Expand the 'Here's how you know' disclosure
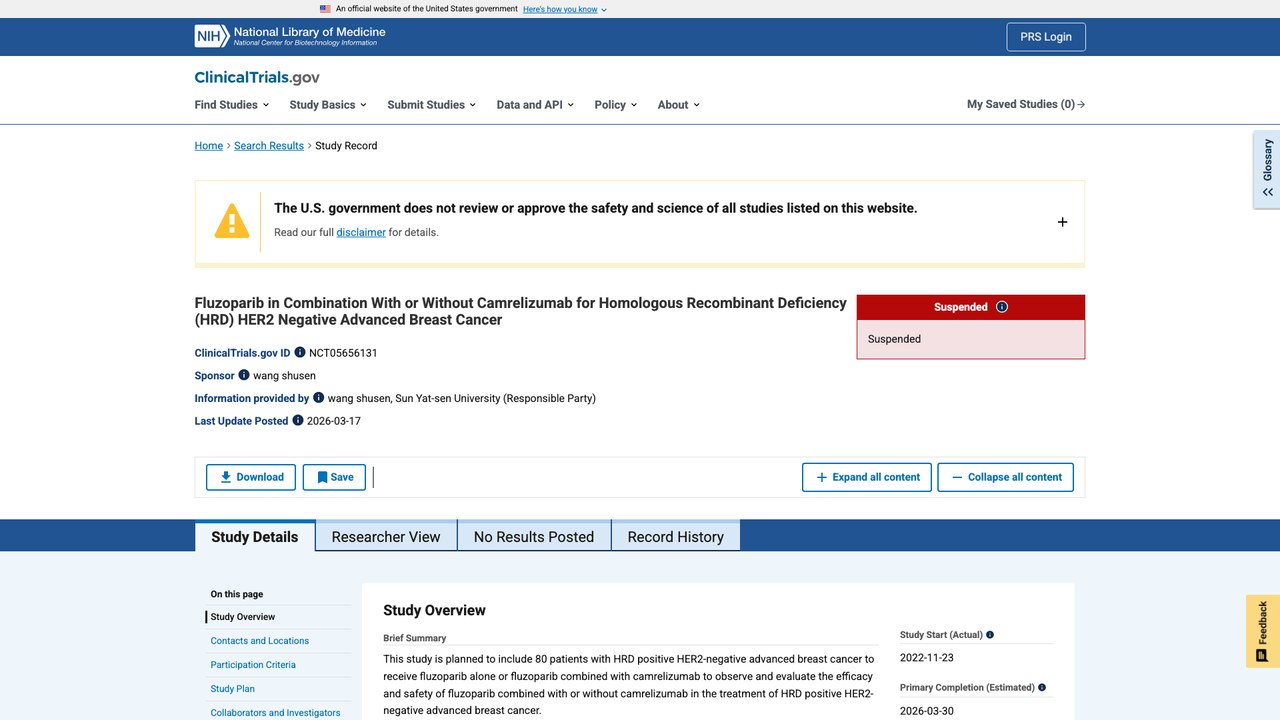 pyautogui.click(x=565, y=9)
